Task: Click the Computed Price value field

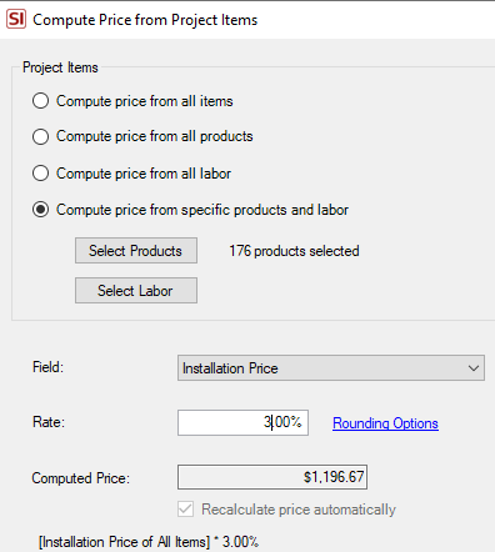Action: tap(272, 477)
